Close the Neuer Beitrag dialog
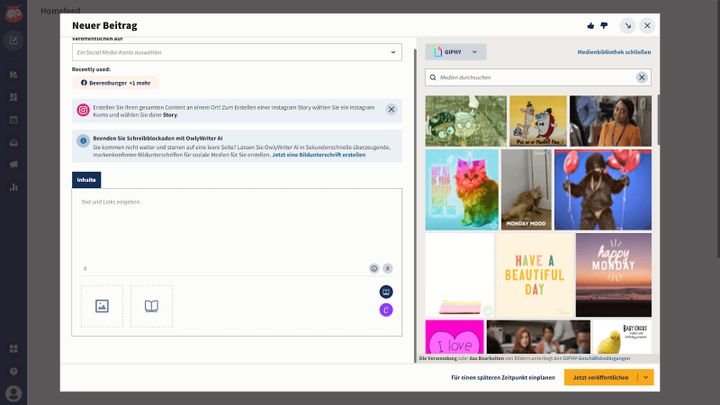Image resolution: width=720 pixels, height=405 pixels. pos(647,26)
